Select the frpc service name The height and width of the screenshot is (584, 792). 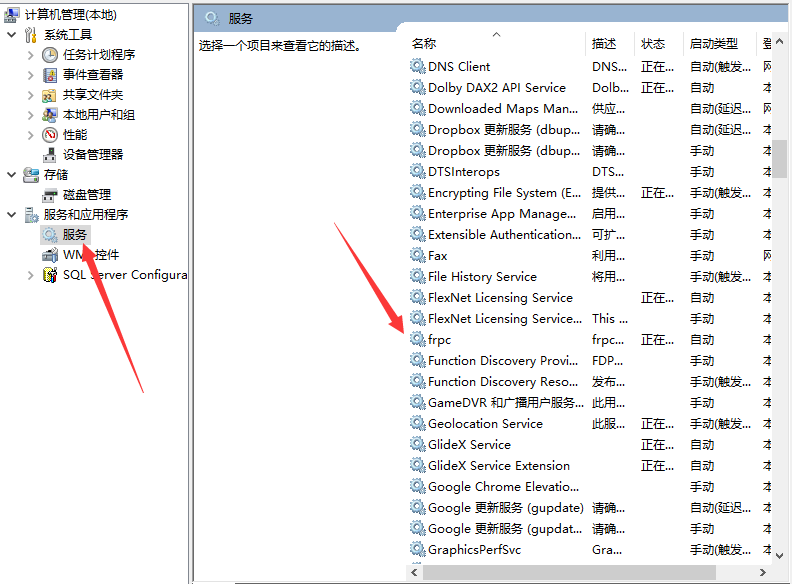(x=439, y=340)
